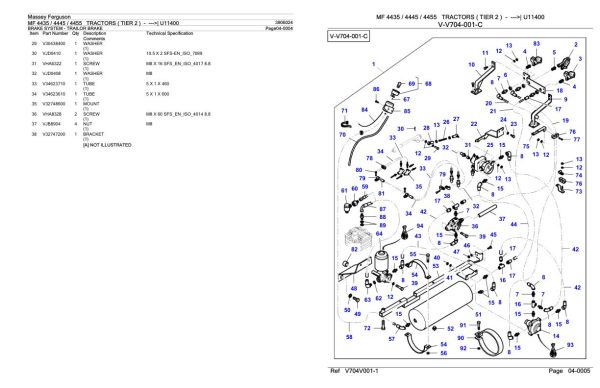Click callout number 68 beside the bracket
Viewport: 600px width, 388px height.
(428, 83)
